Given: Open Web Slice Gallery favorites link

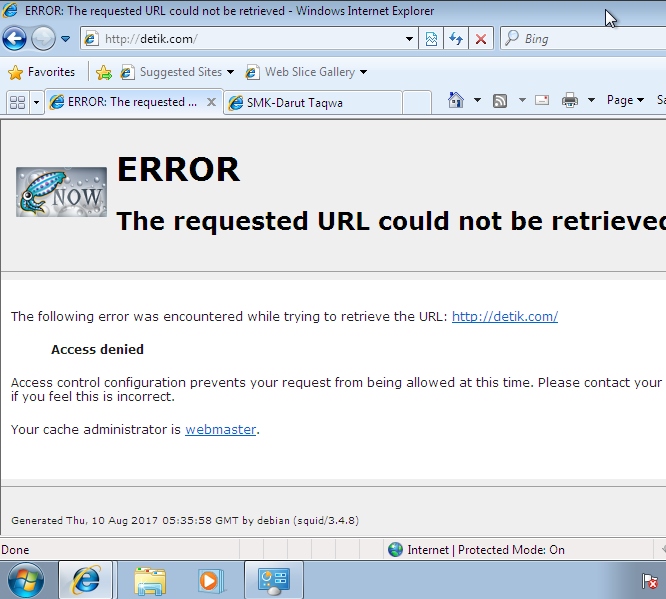Looking at the screenshot, I should tap(306, 72).
